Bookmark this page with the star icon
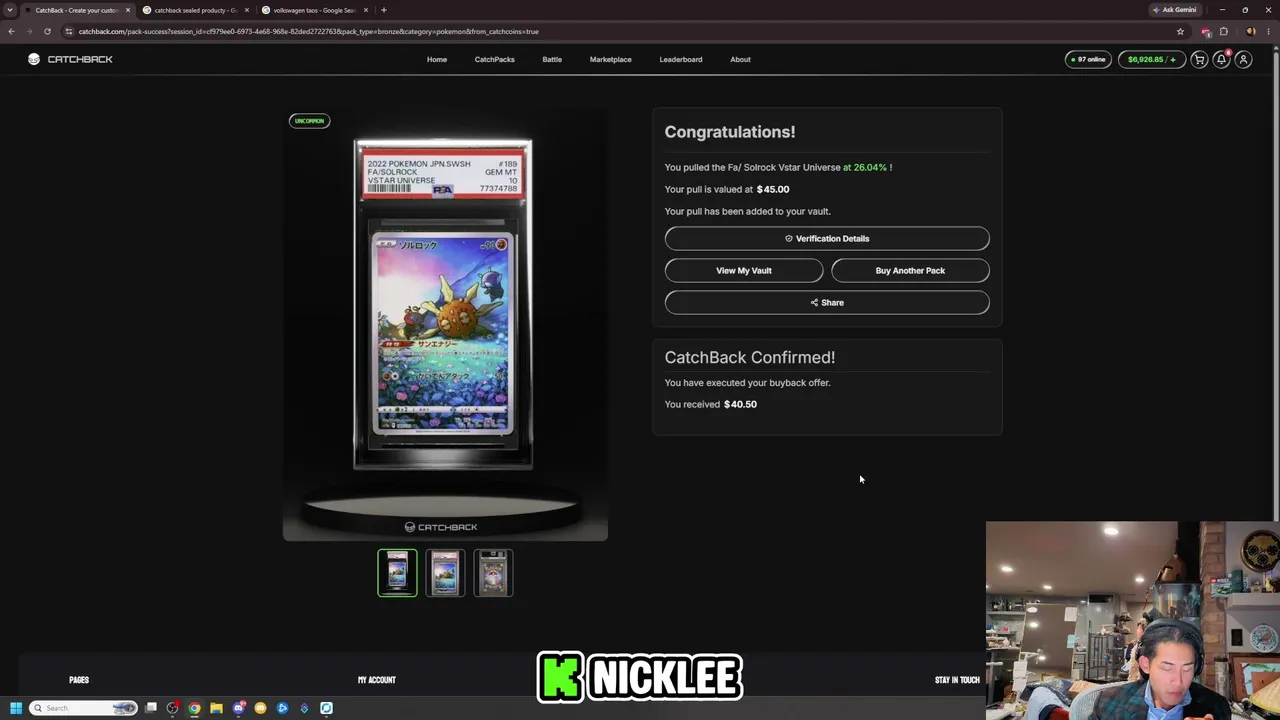 point(1180,31)
